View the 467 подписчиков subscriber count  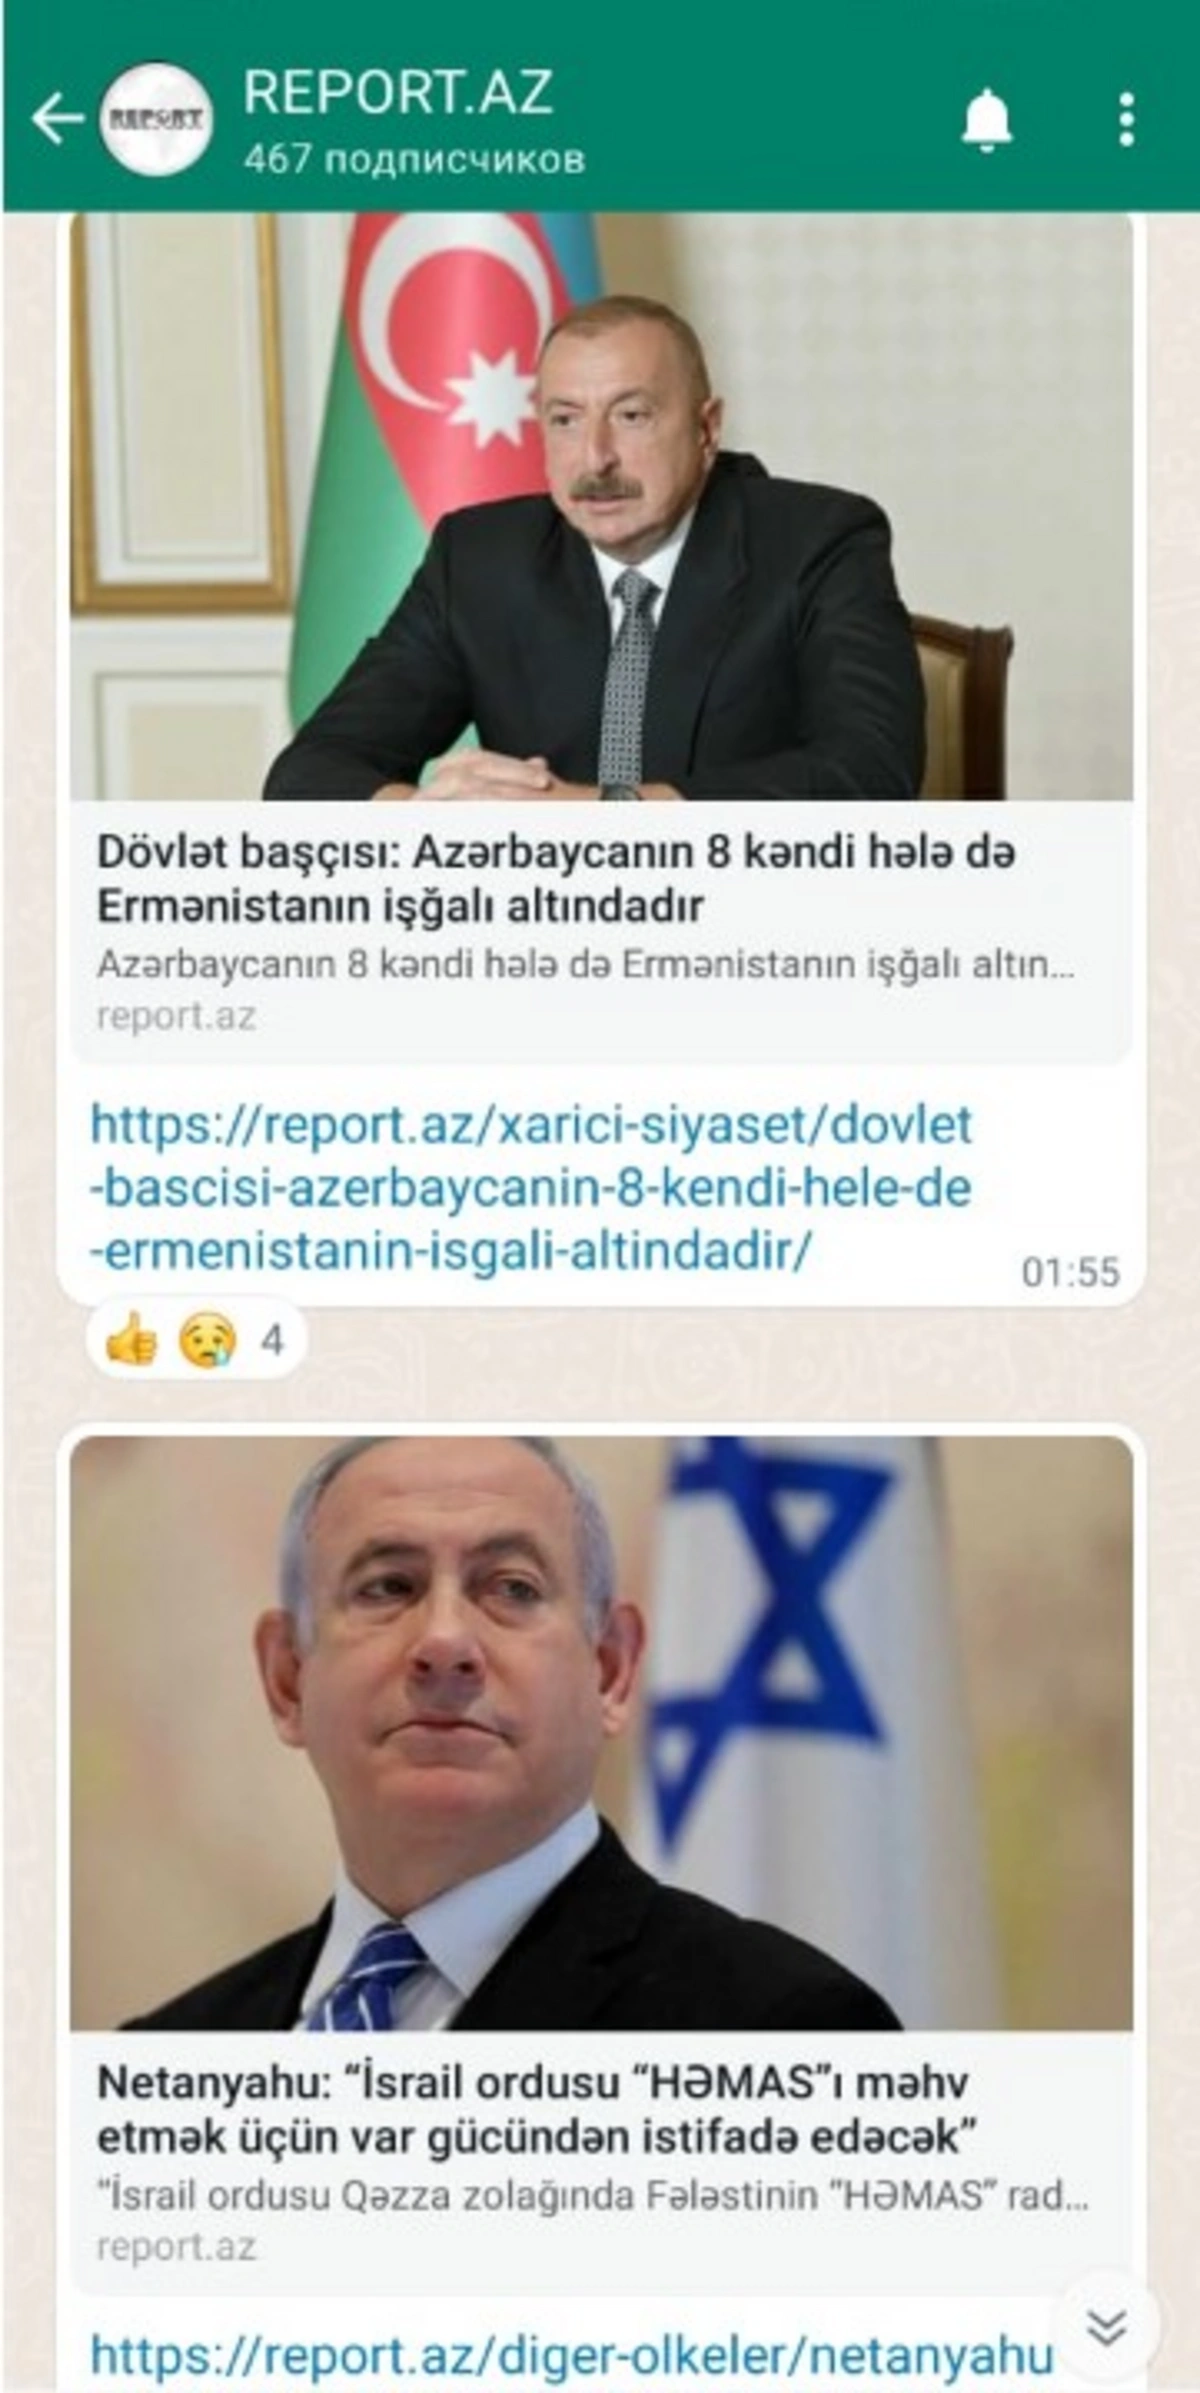pos(414,159)
